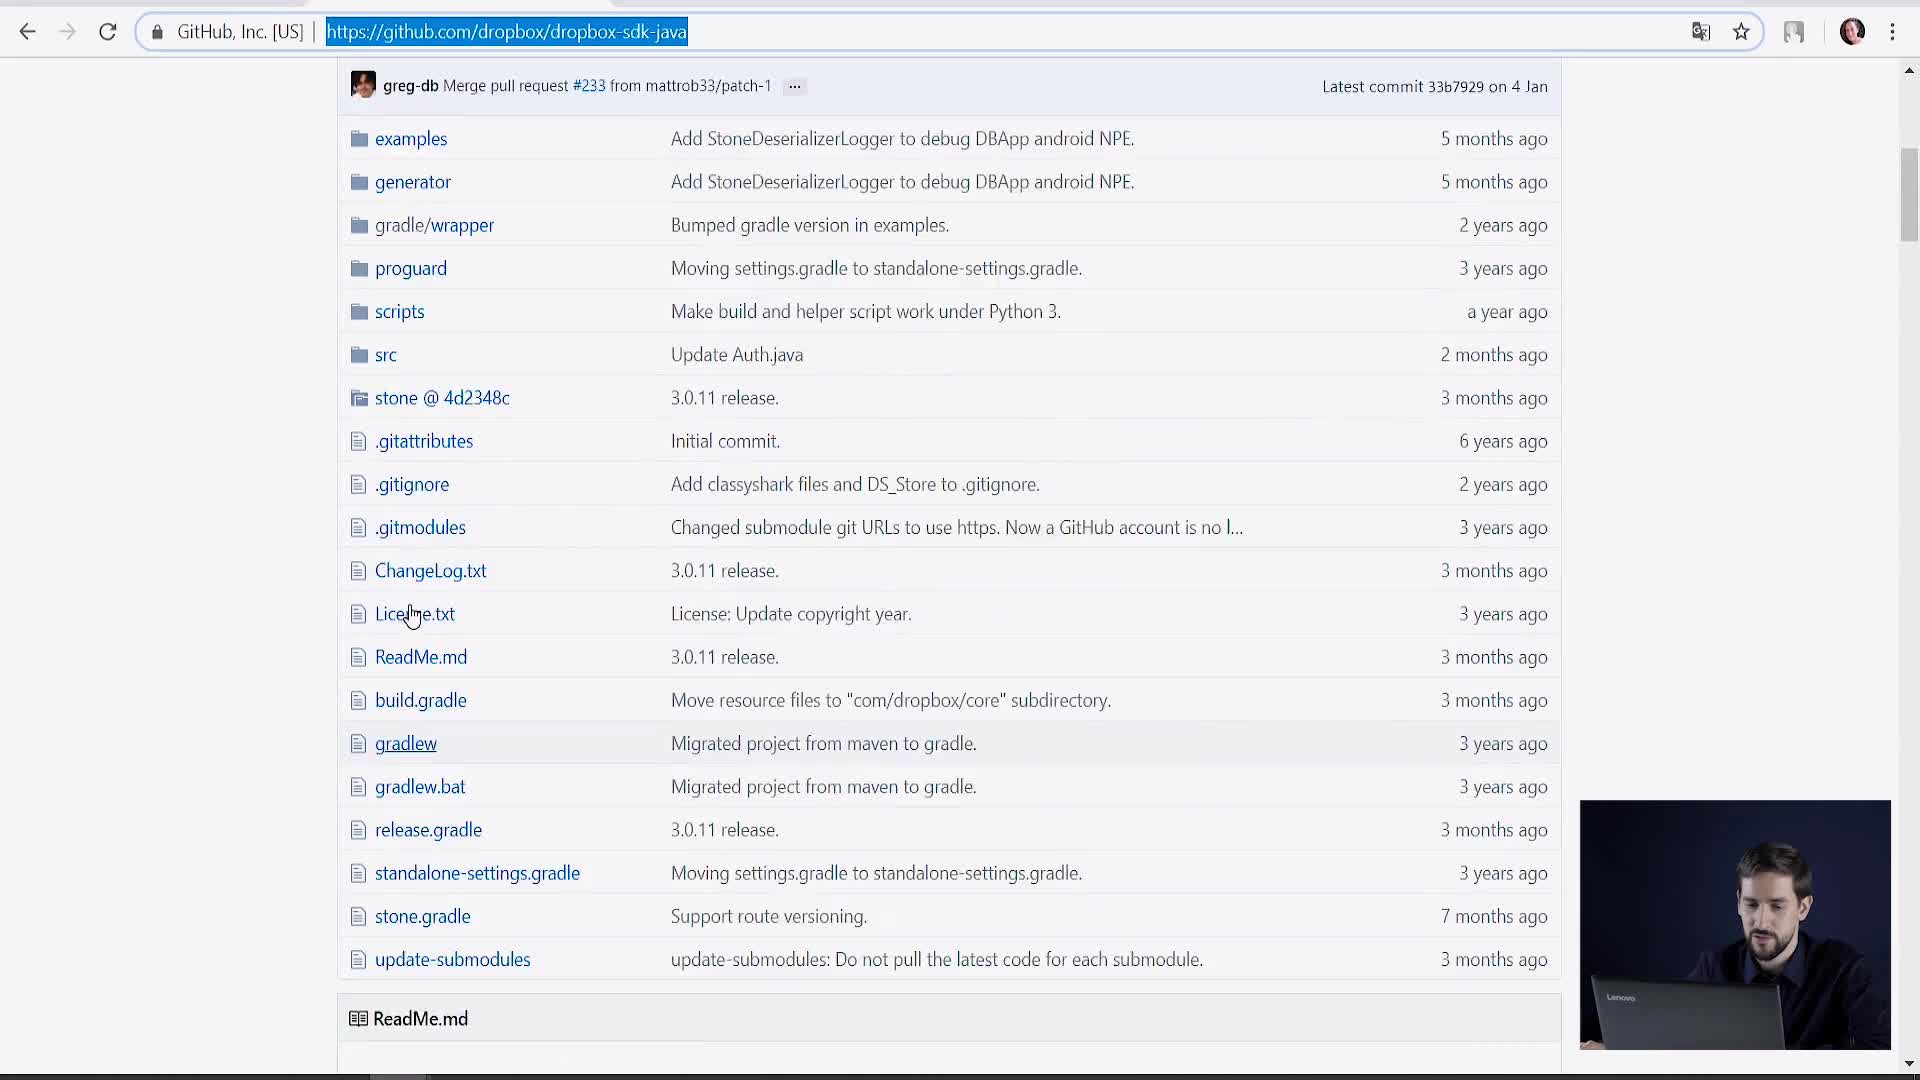Click the stone.gradle file icon

pos(358,916)
